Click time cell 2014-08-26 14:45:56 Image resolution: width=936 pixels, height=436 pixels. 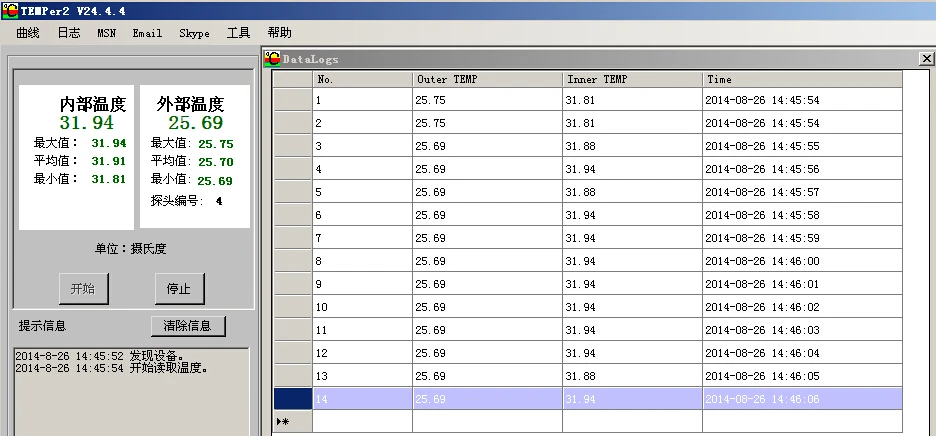[802, 169]
